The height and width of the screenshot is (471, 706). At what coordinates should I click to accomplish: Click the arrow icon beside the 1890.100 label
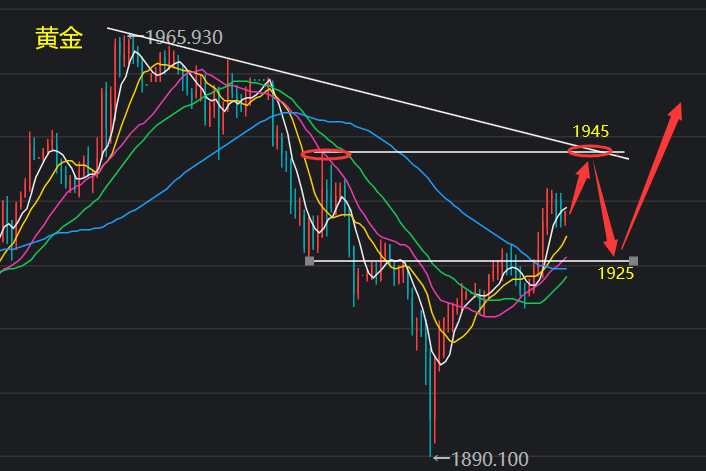[x=440, y=460]
